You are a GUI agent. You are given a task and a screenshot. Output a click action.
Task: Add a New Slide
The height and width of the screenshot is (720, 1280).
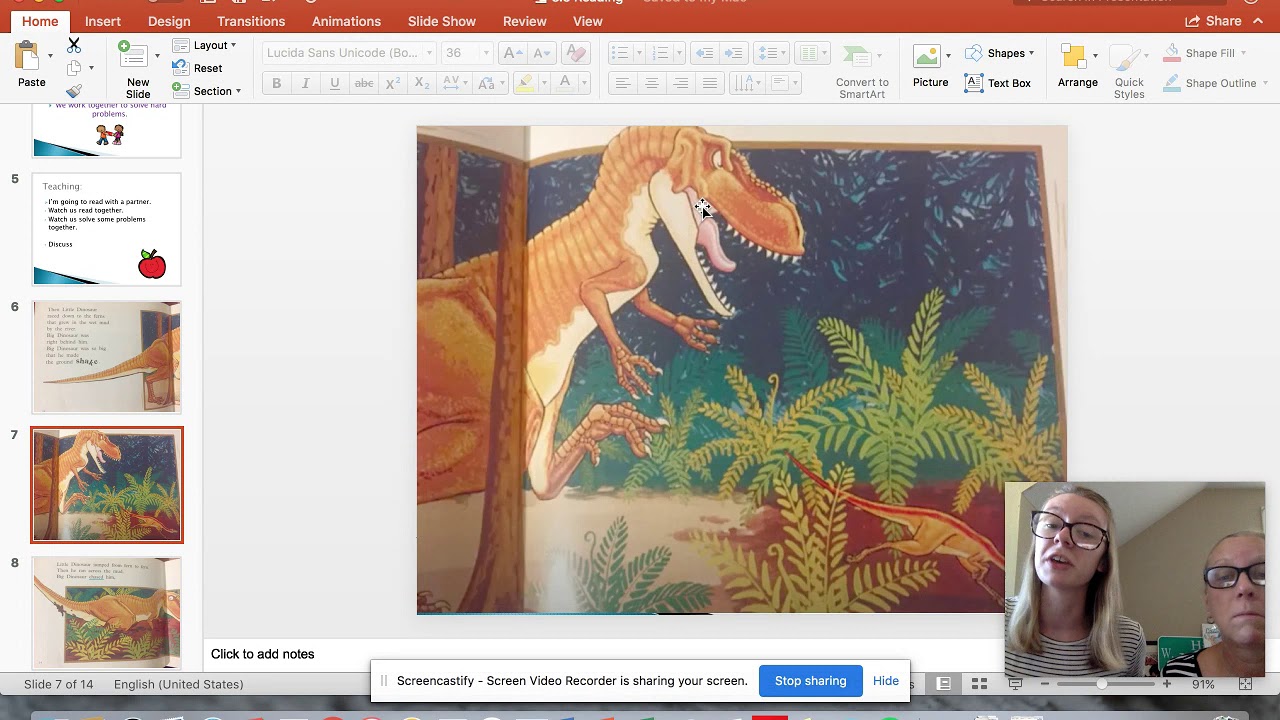(138, 68)
